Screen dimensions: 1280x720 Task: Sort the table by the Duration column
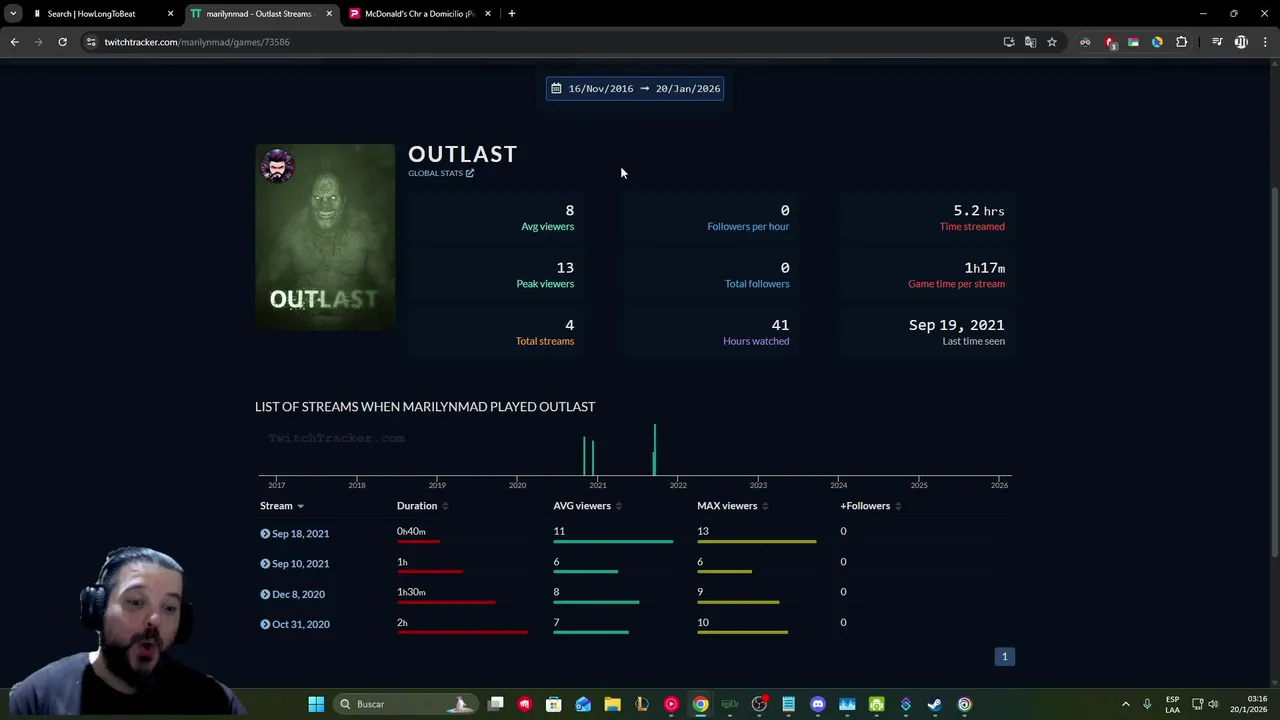point(422,506)
